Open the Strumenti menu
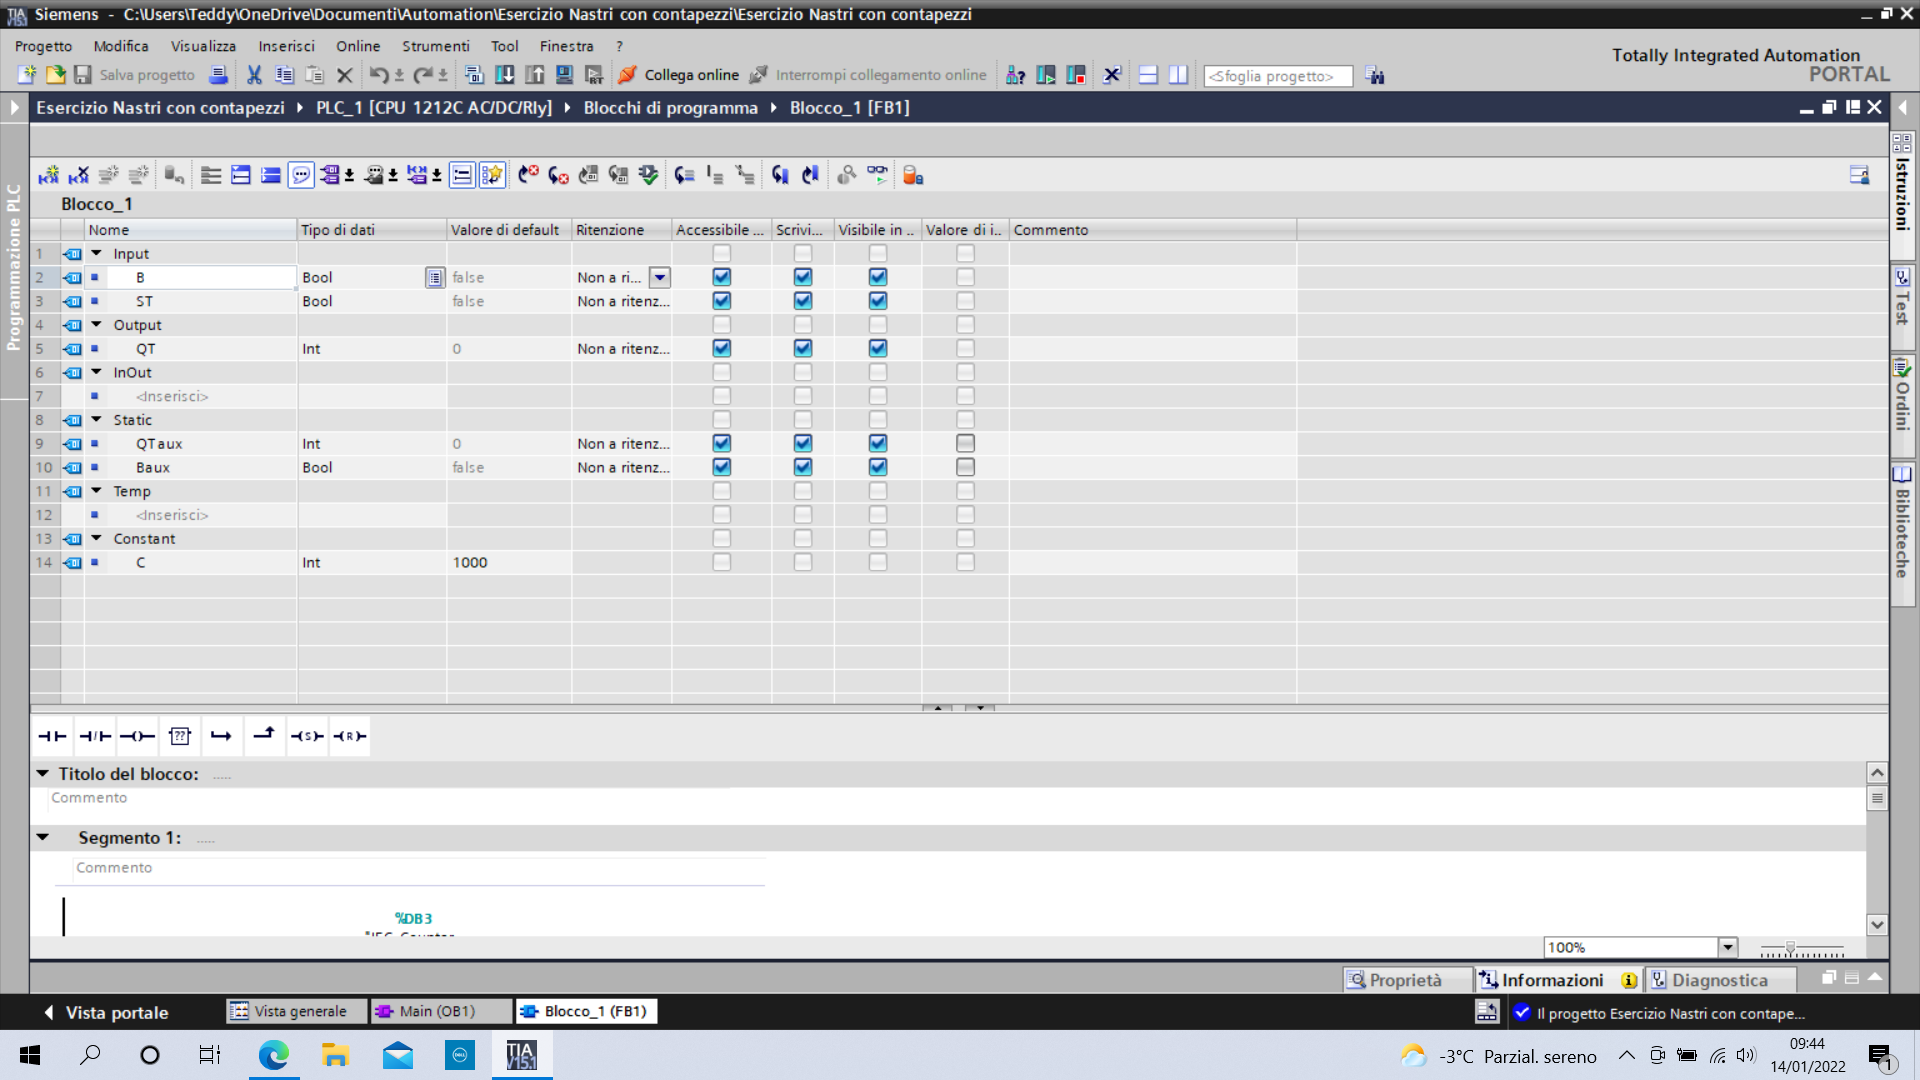Screen dimensions: 1920x1080 pos(435,46)
